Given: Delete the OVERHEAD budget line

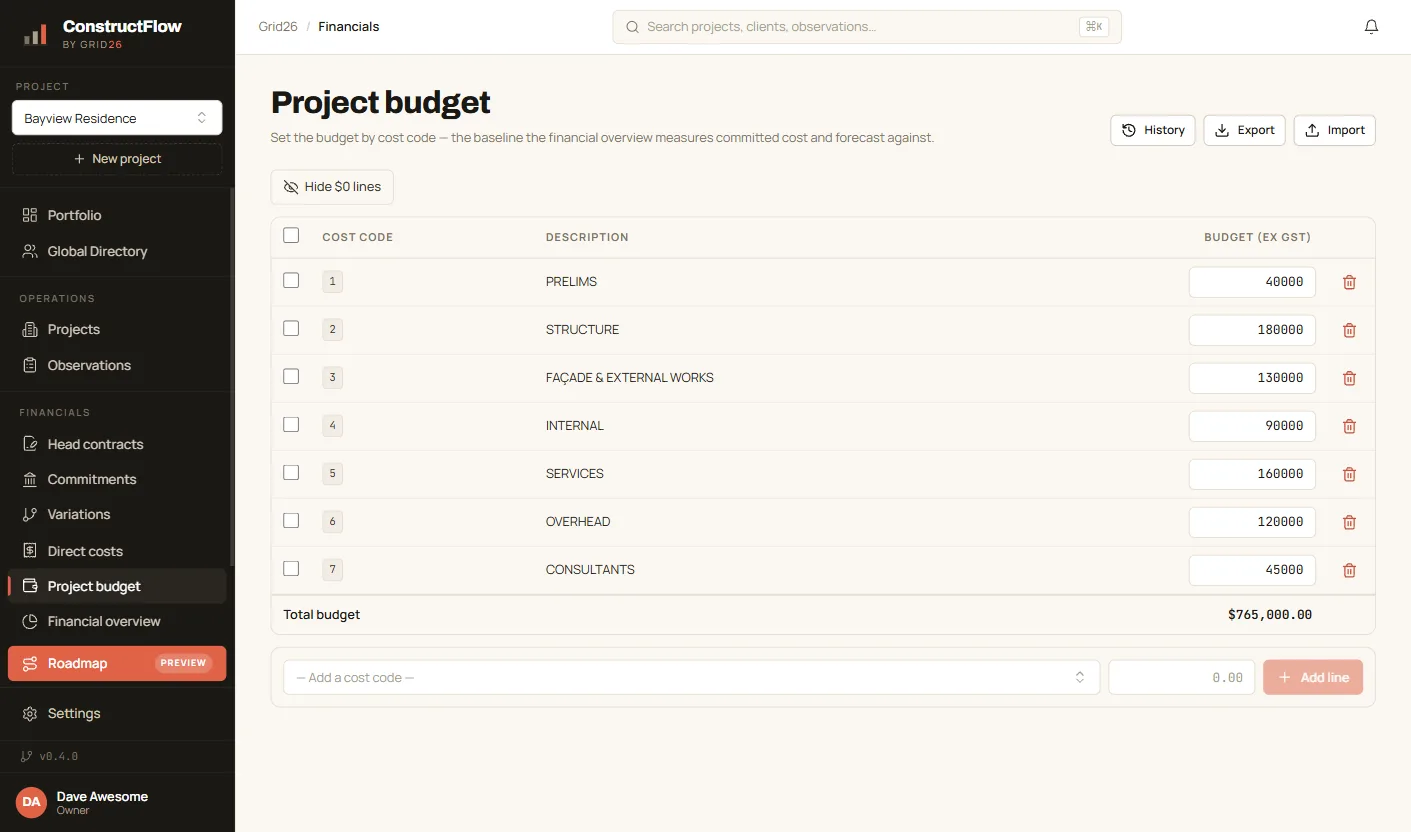Looking at the screenshot, I should point(1349,522).
